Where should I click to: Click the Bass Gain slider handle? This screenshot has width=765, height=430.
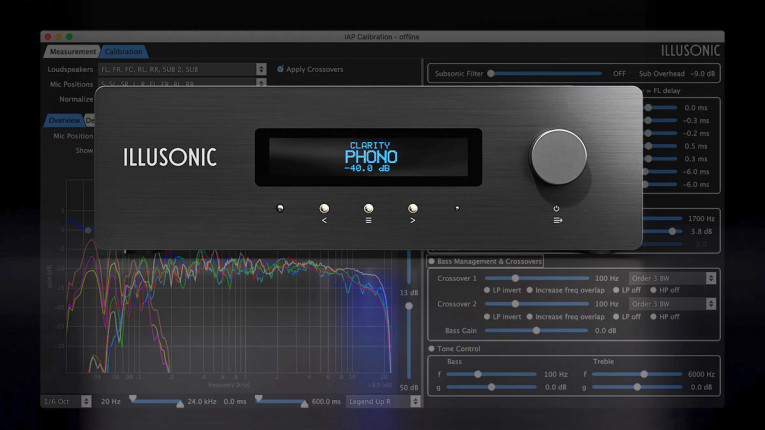(536, 330)
